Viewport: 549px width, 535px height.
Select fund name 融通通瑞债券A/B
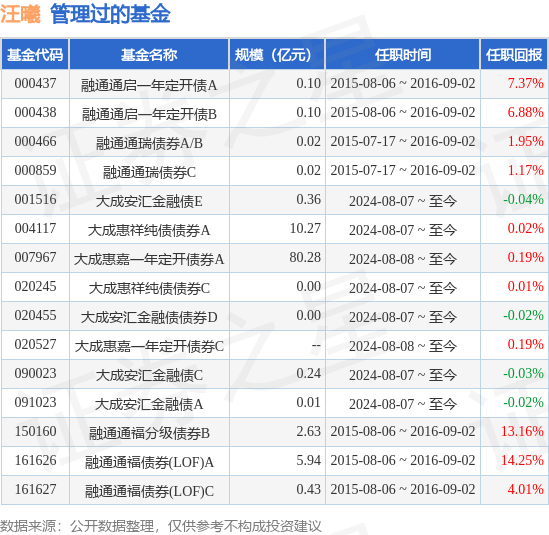149,143
